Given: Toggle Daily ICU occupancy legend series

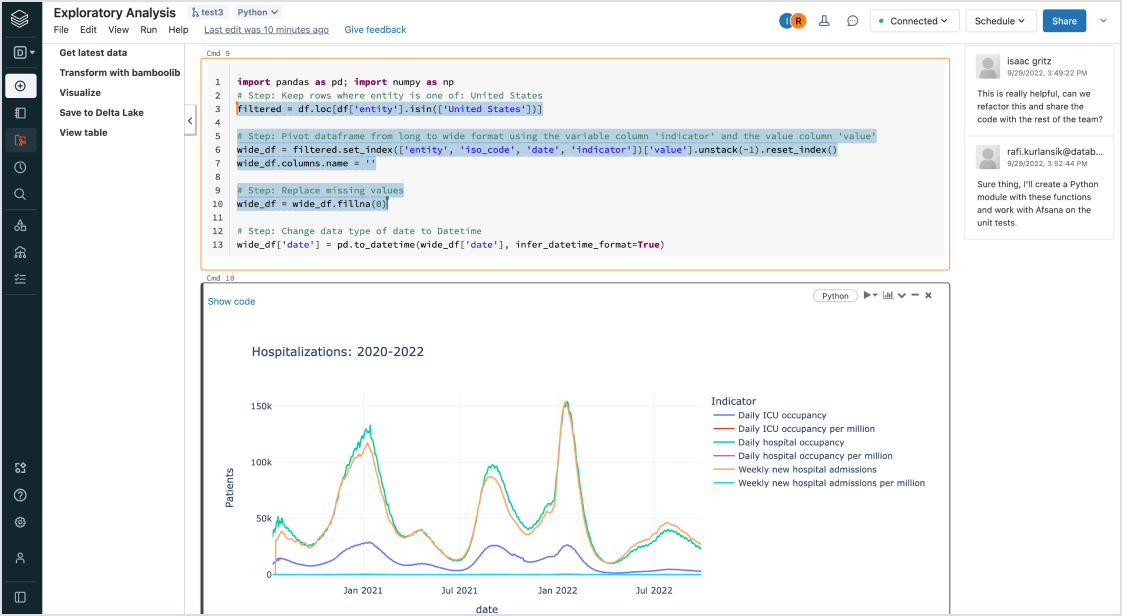Looking at the screenshot, I should (781, 415).
